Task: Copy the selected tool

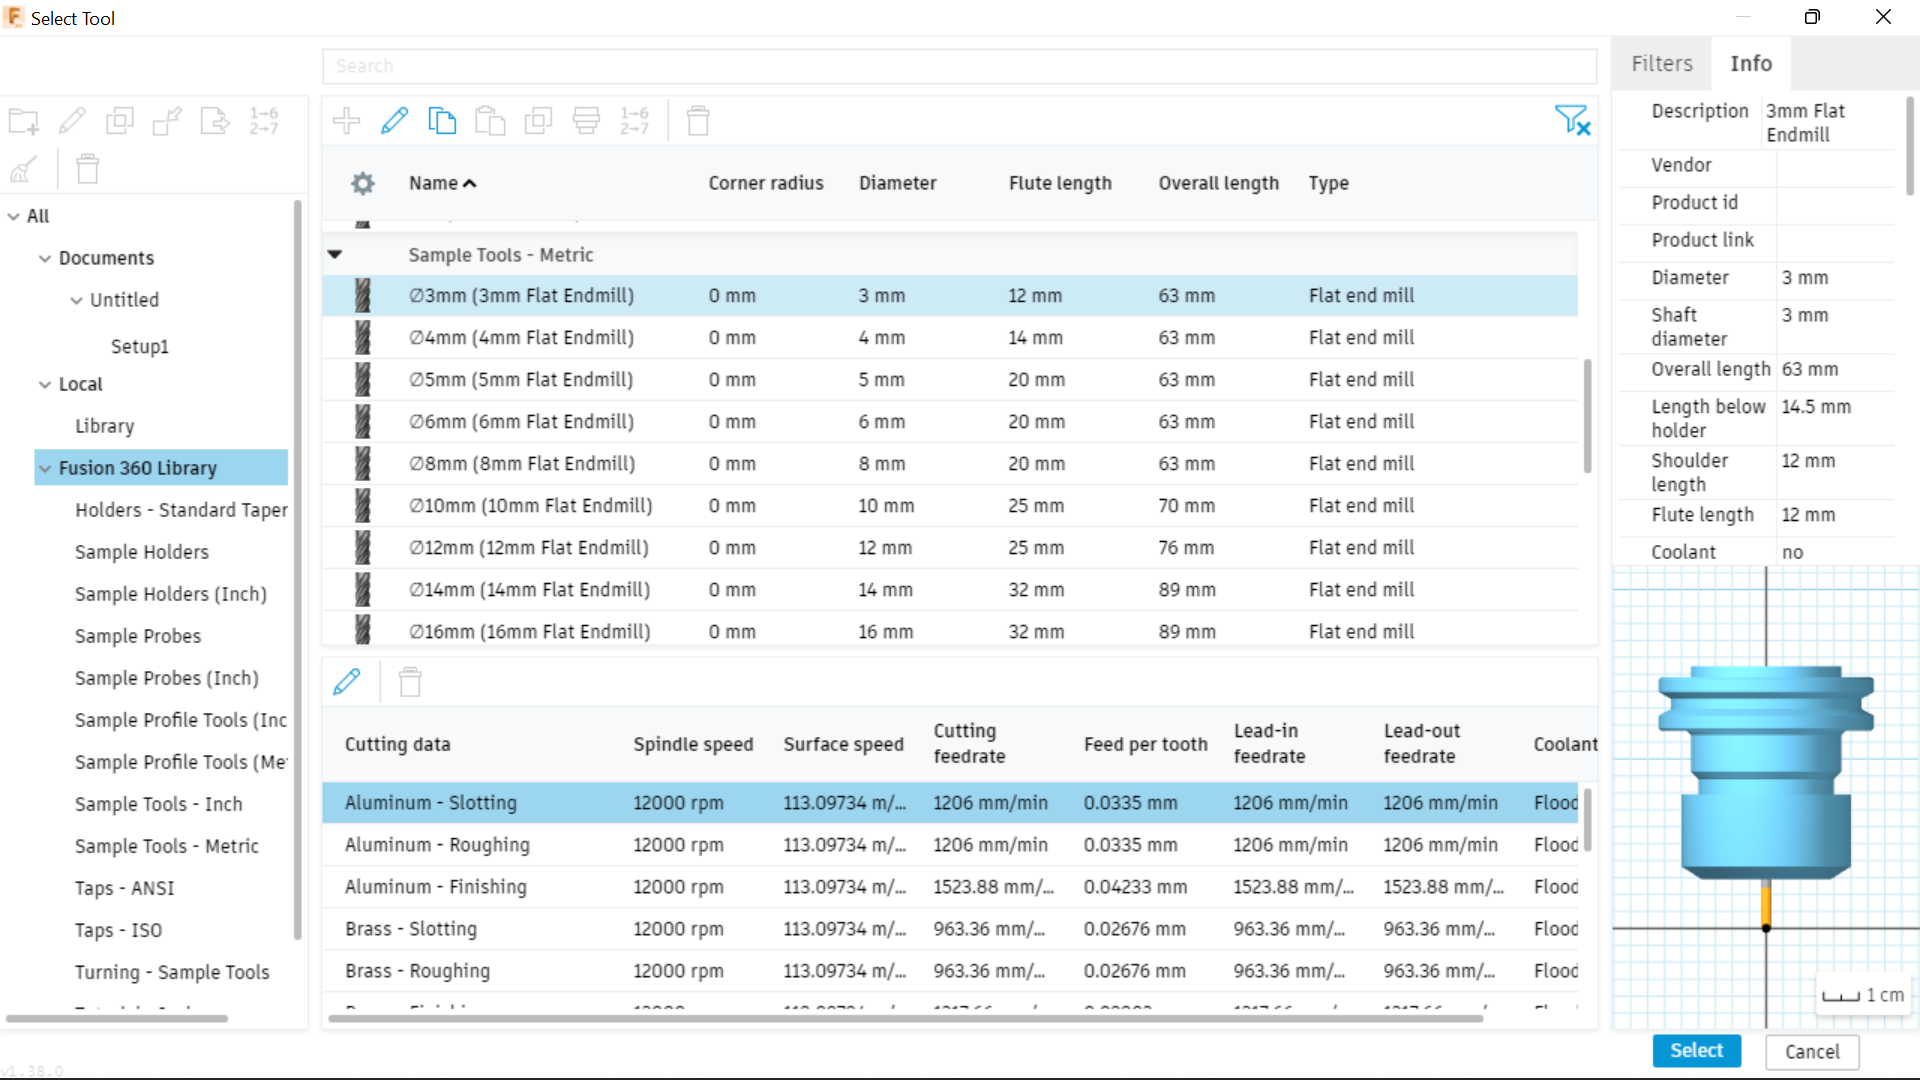Action: click(442, 120)
